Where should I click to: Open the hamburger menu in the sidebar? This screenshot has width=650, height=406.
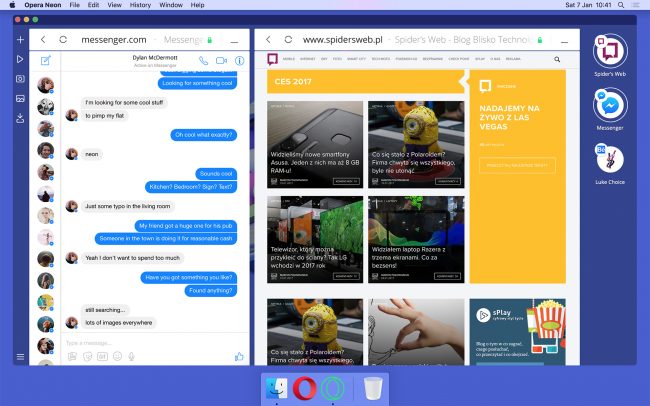[20, 357]
